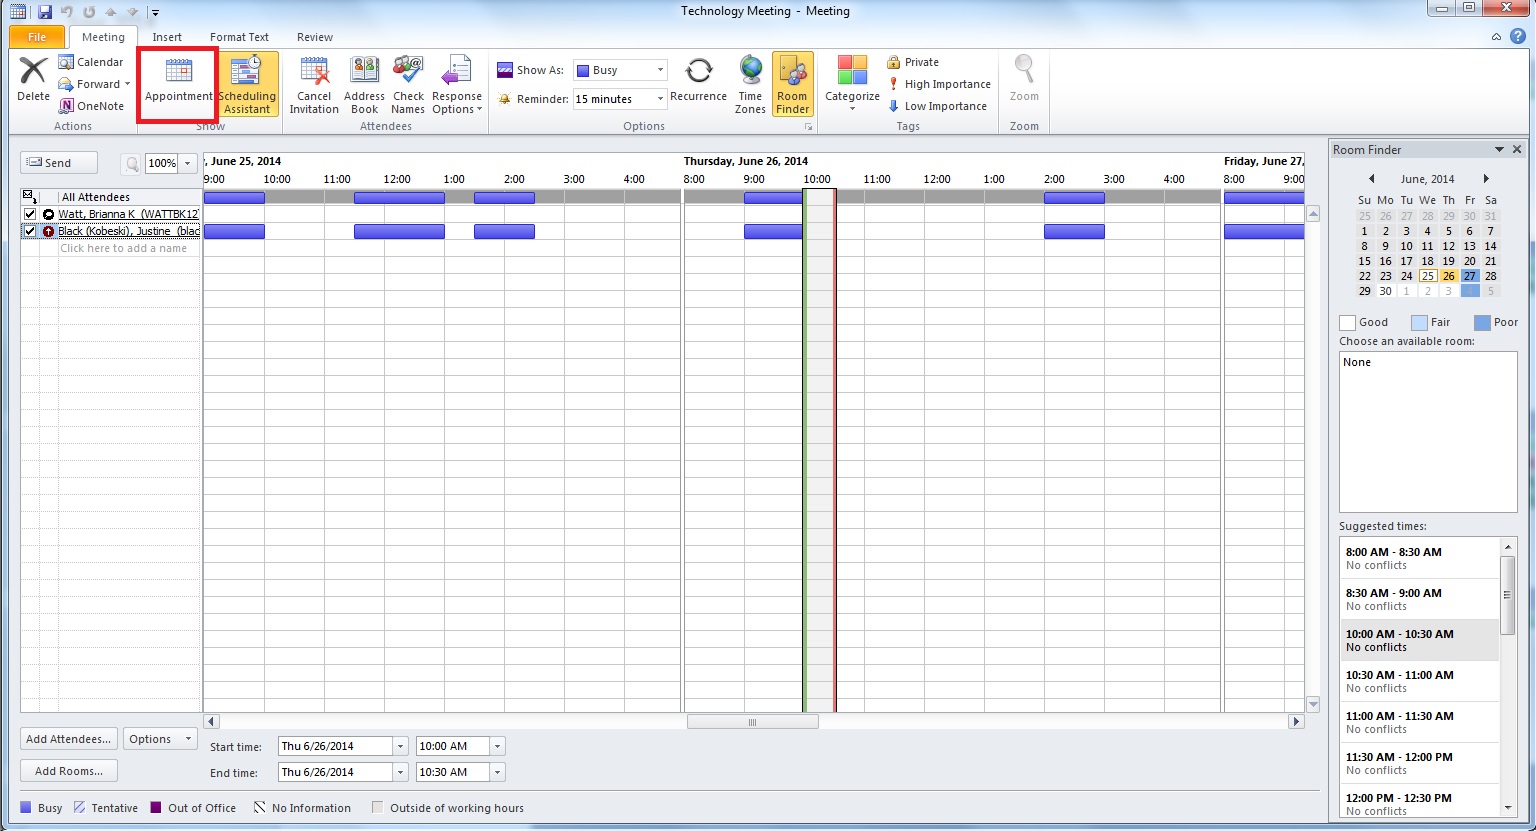Toggle the Room Finder pane
Viewport: 1536px width, 831px height.
click(792, 85)
